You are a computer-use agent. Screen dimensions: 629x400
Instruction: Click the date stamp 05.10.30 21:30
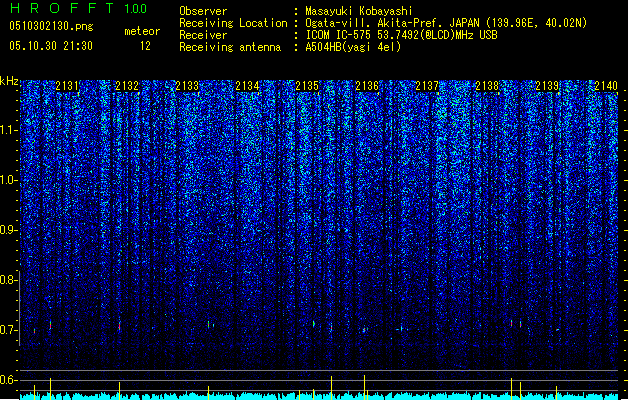click(51, 46)
